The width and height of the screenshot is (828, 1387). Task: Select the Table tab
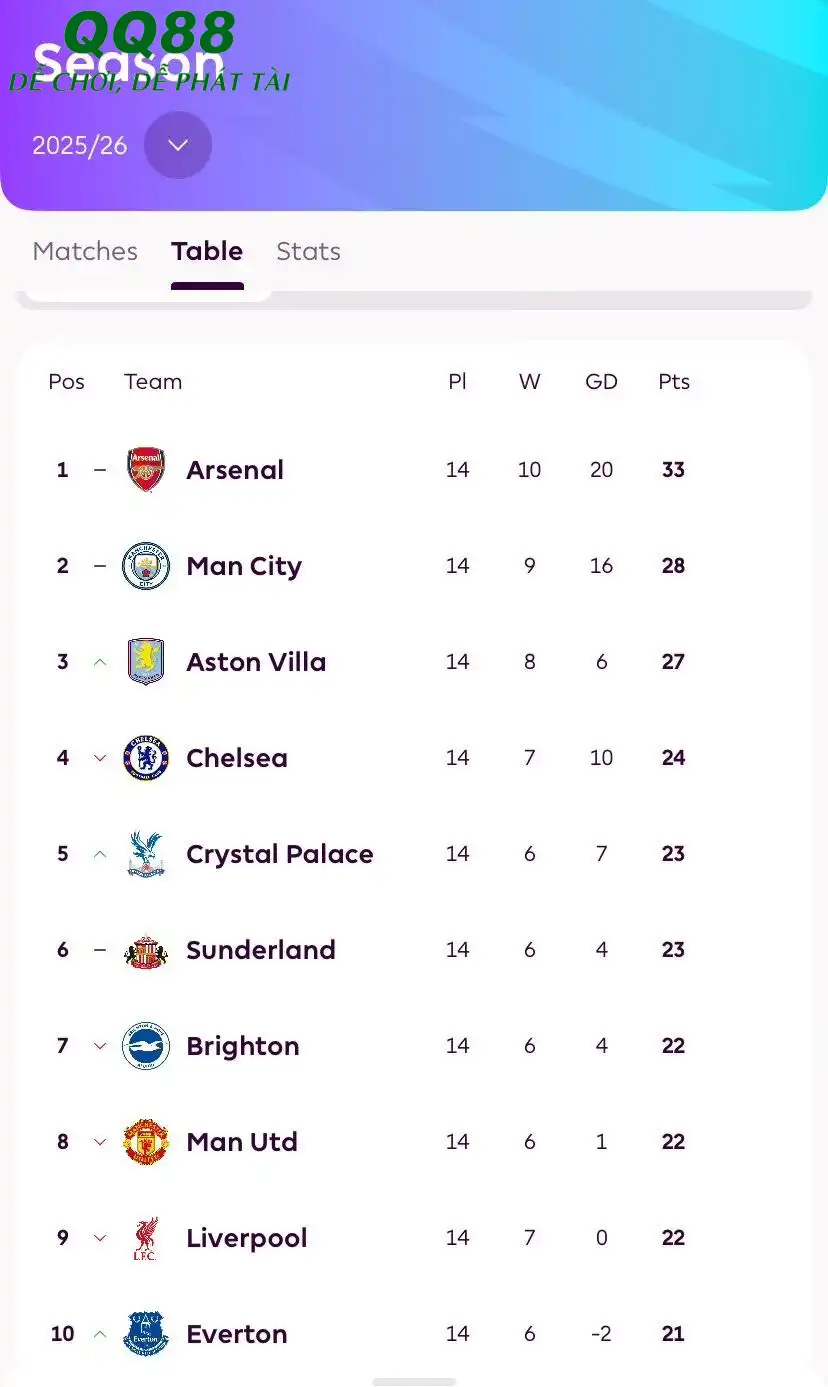(207, 251)
